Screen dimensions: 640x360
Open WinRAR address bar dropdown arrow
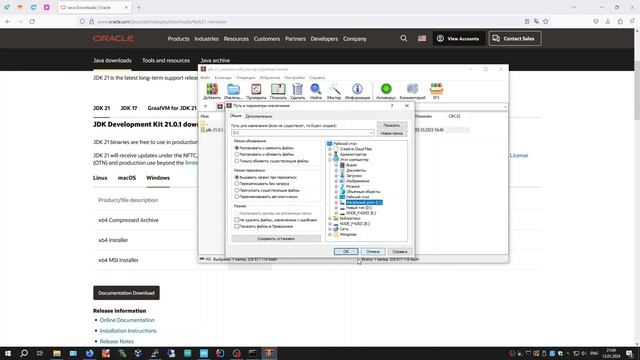[x=505, y=107]
